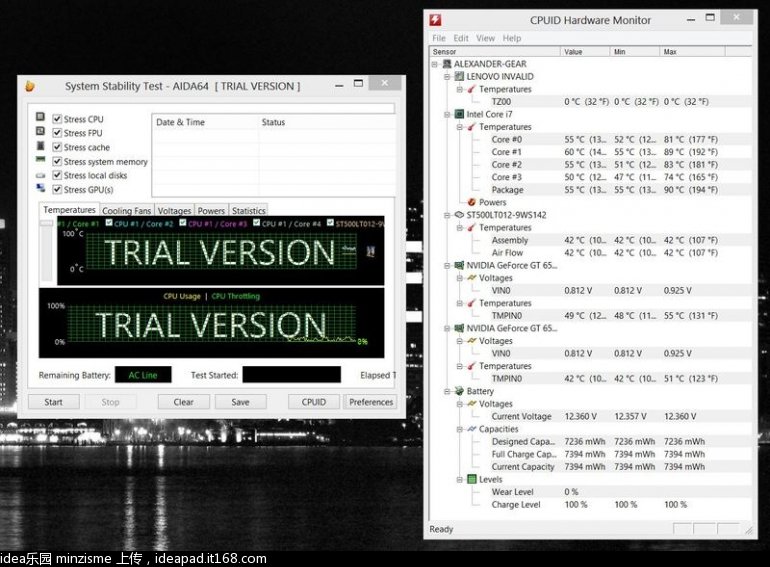This screenshot has height=567, width=770.
Task: Click the Capacities icon under Battery
Action: click(471, 429)
